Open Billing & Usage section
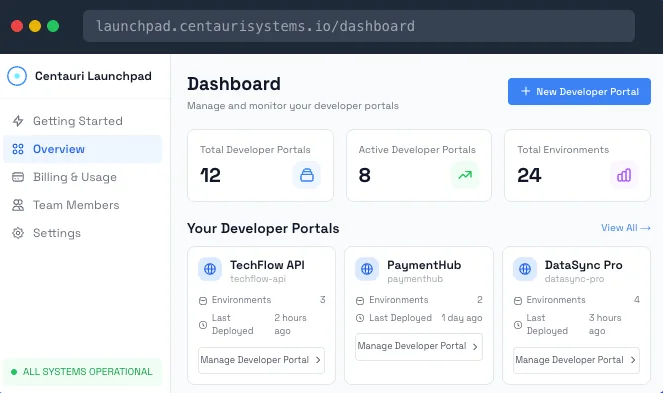The width and height of the screenshot is (663, 393). [x=82, y=177]
